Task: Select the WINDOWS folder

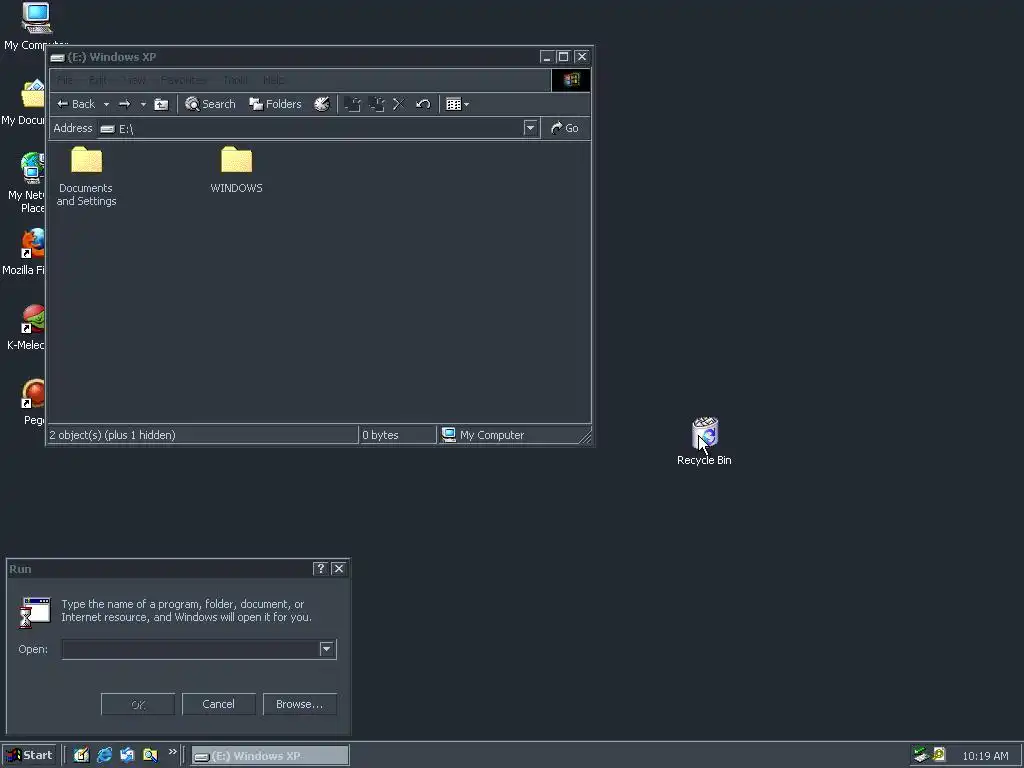Action: pos(236,170)
